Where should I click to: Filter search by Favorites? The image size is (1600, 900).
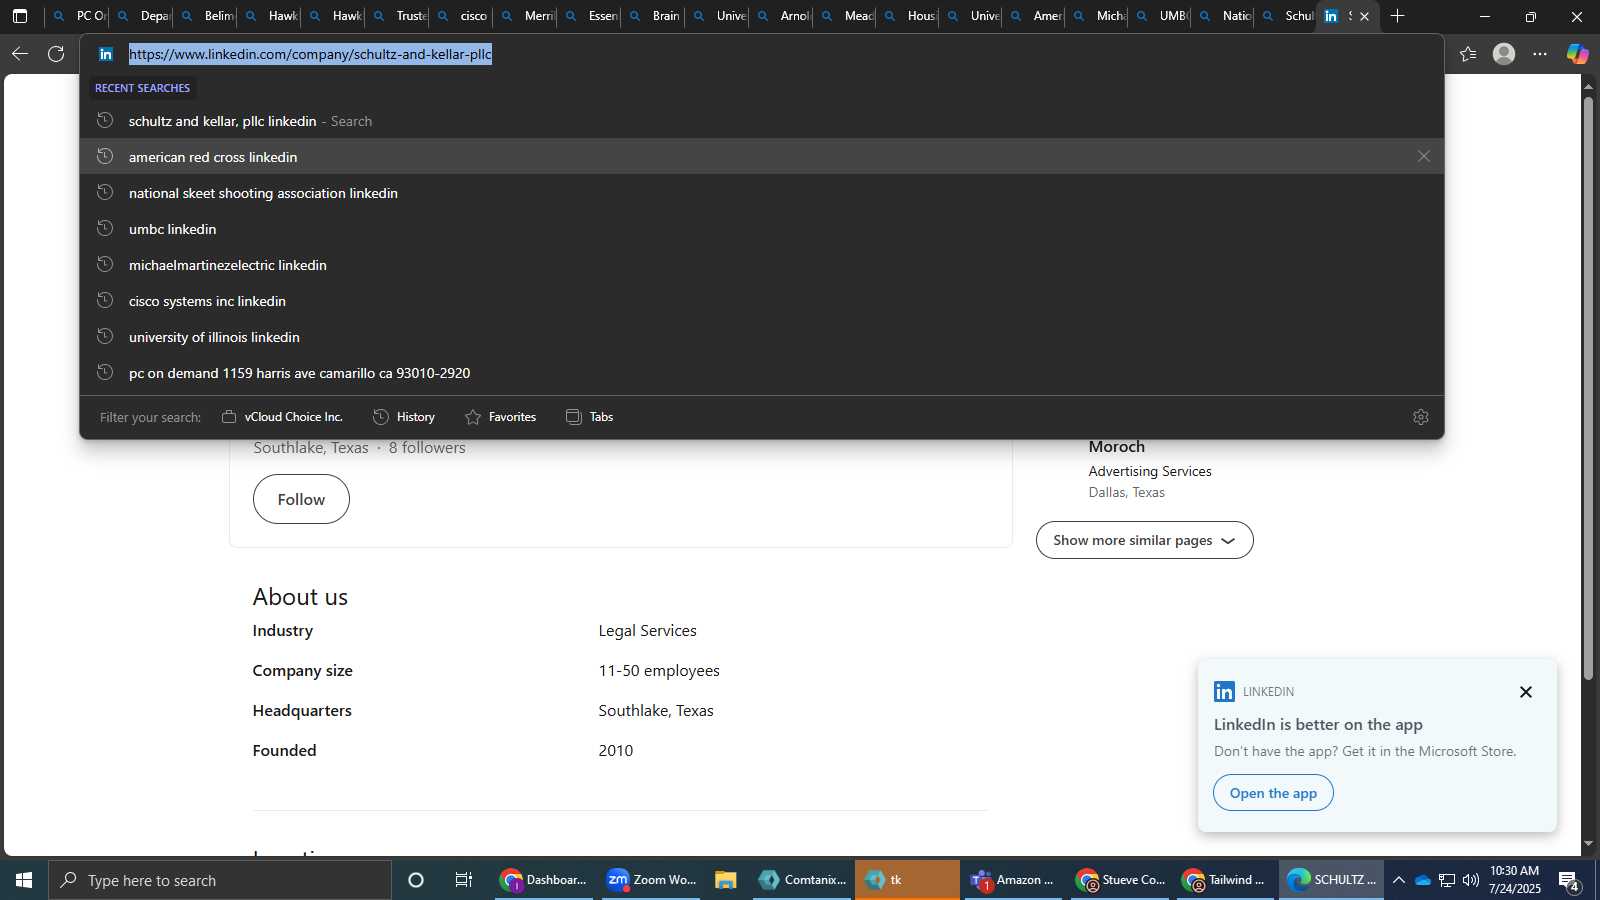coord(501,417)
